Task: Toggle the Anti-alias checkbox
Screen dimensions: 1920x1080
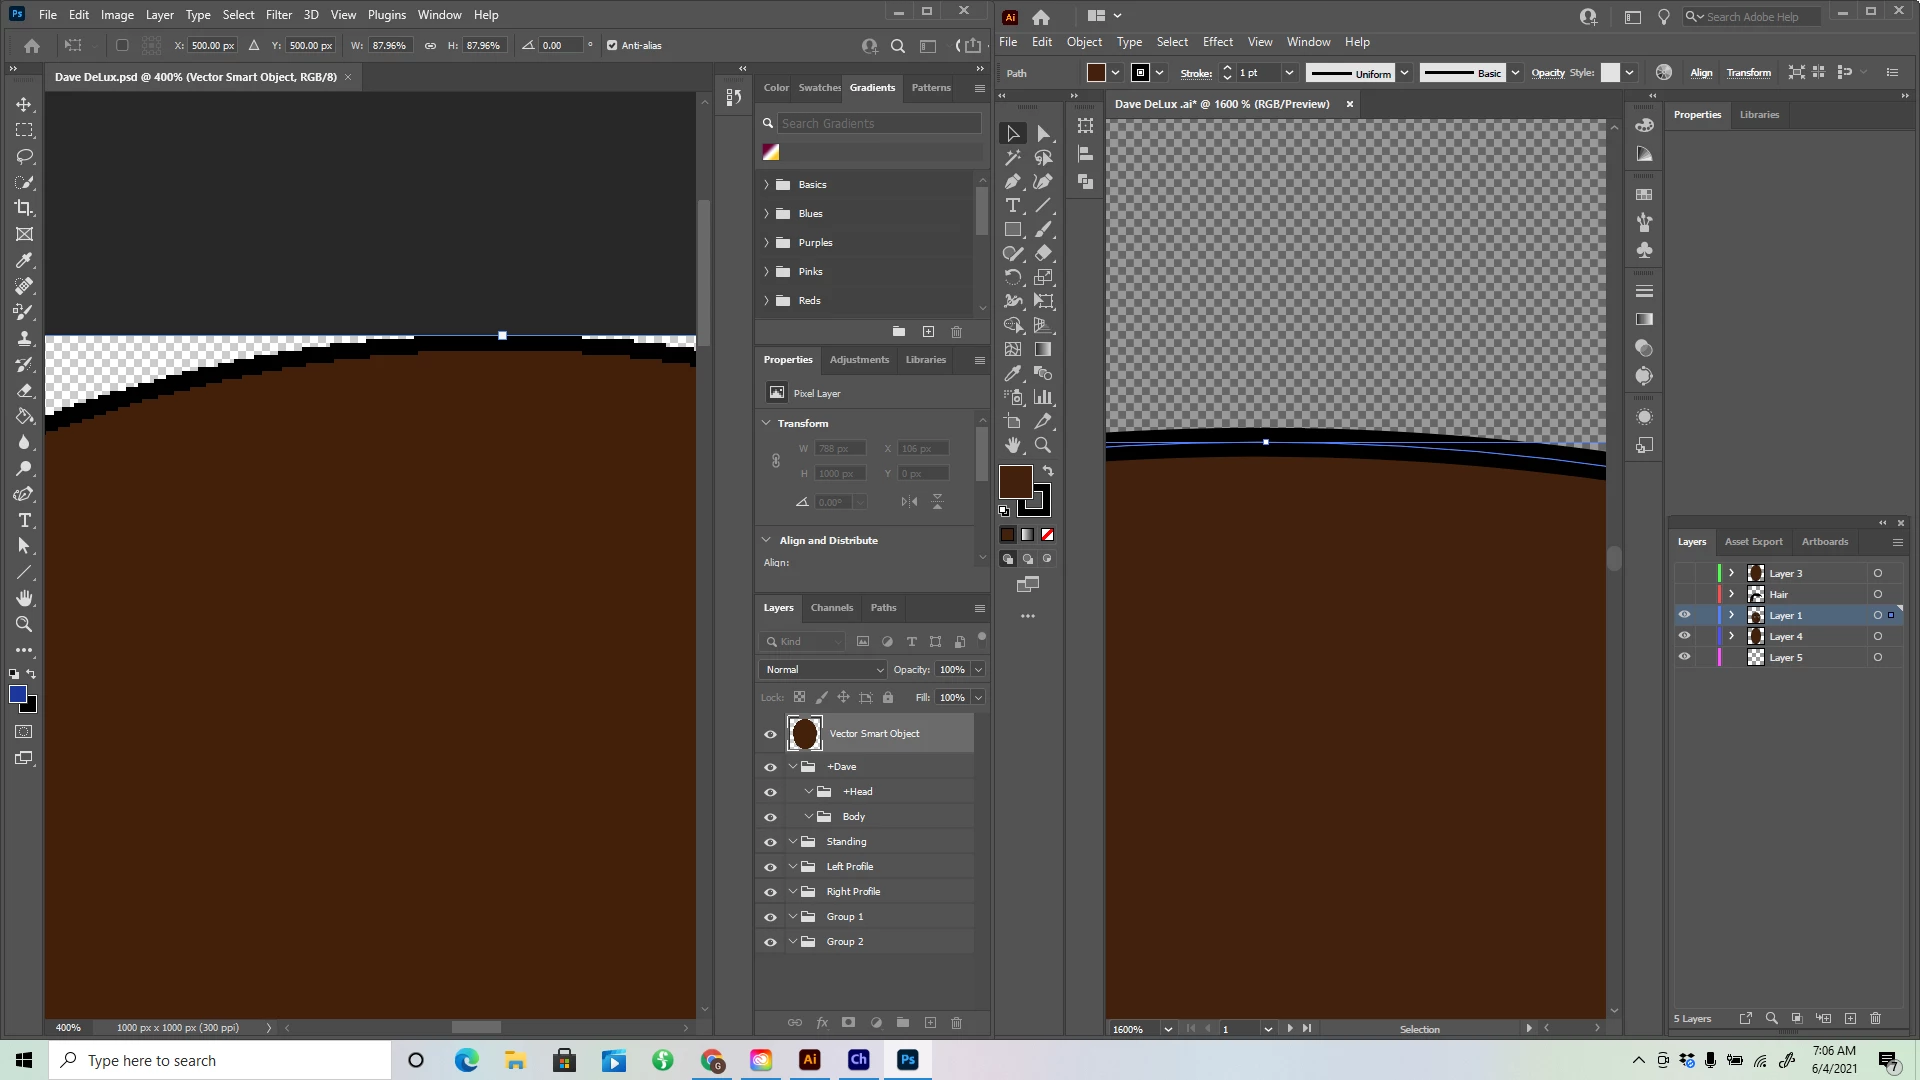Action: 612,45
